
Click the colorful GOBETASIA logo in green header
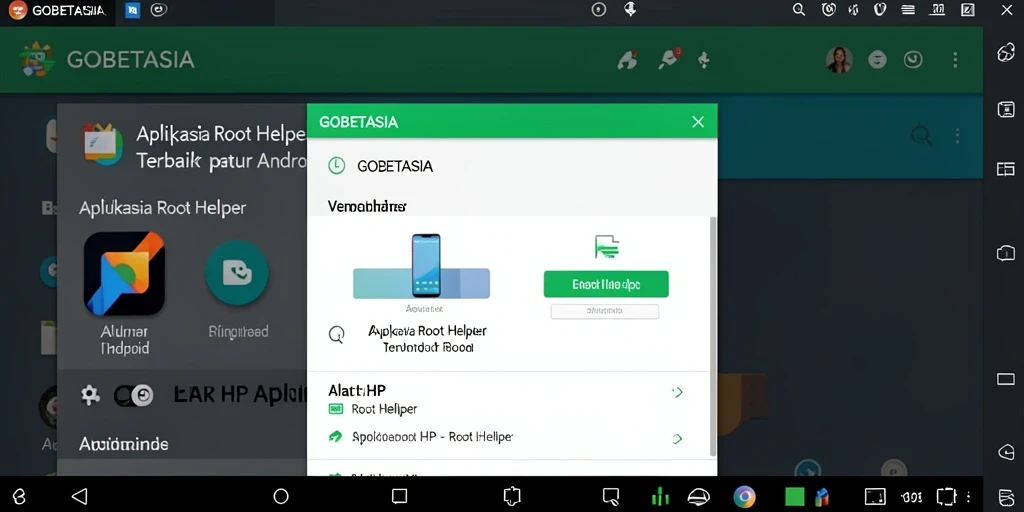pos(37,59)
